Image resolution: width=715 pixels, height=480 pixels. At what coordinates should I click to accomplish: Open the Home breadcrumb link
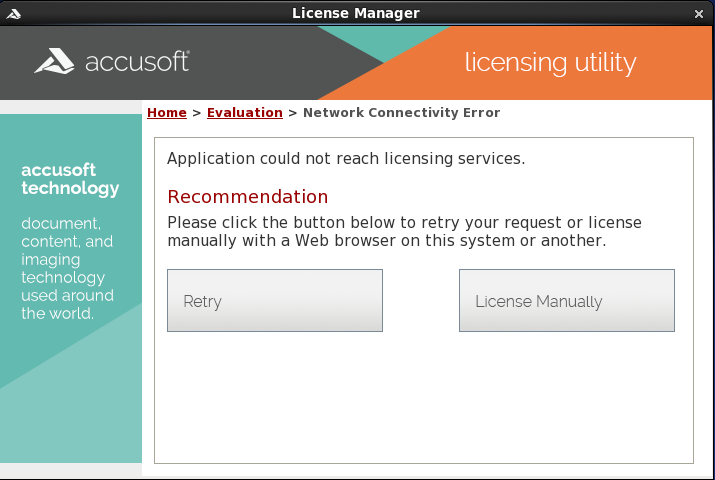[x=167, y=113]
